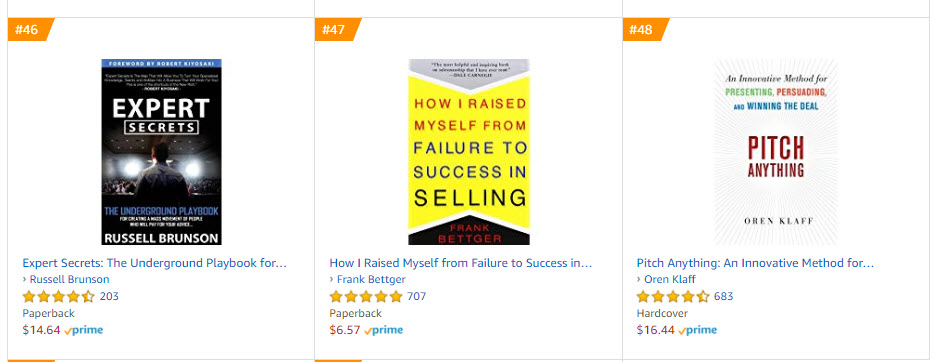Click the #47 rank badge
This screenshot has width=939, height=362.
point(337,29)
